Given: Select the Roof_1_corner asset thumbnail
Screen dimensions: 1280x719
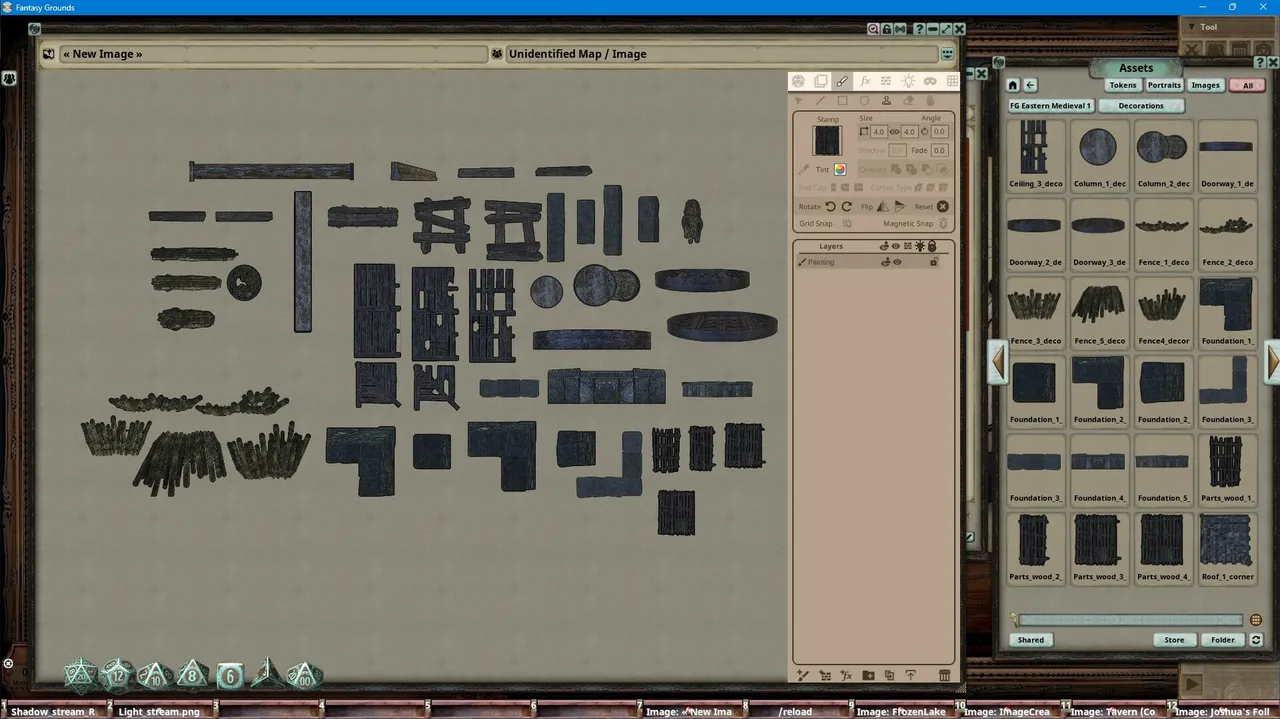Looking at the screenshot, I should (x=1227, y=548).
